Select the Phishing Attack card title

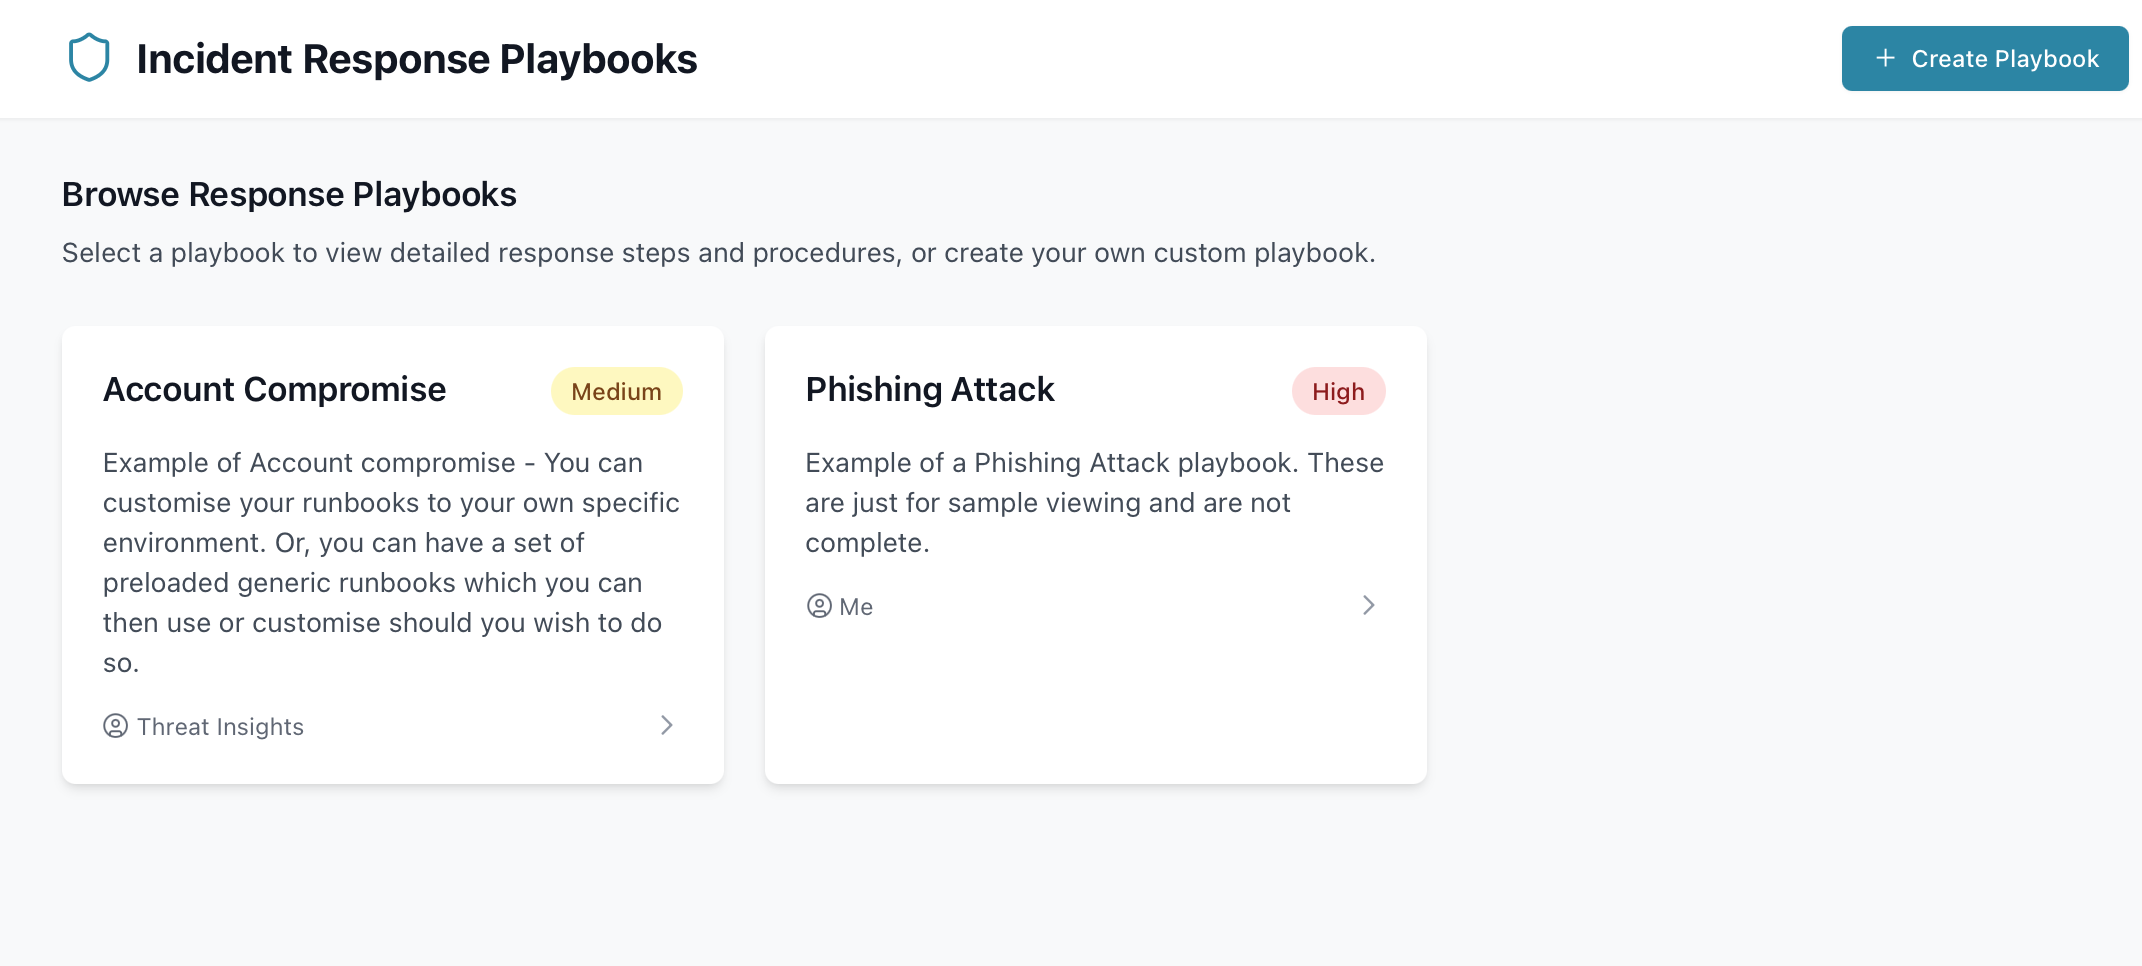[930, 390]
